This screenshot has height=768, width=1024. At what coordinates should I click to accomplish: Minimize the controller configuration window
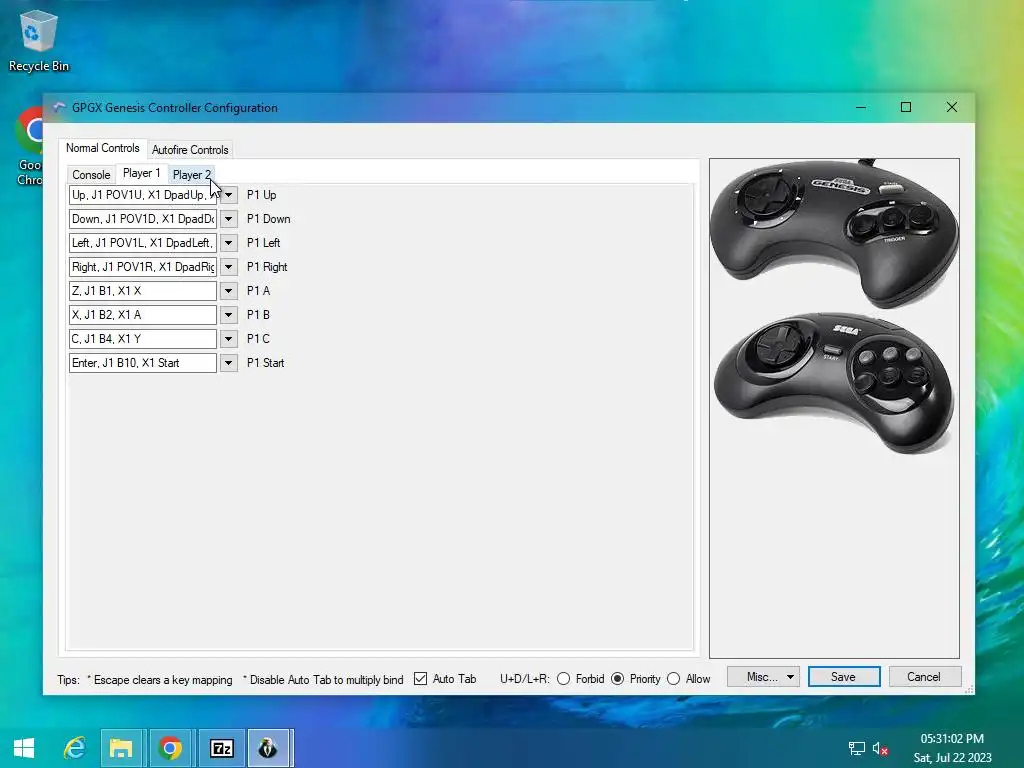pos(861,107)
